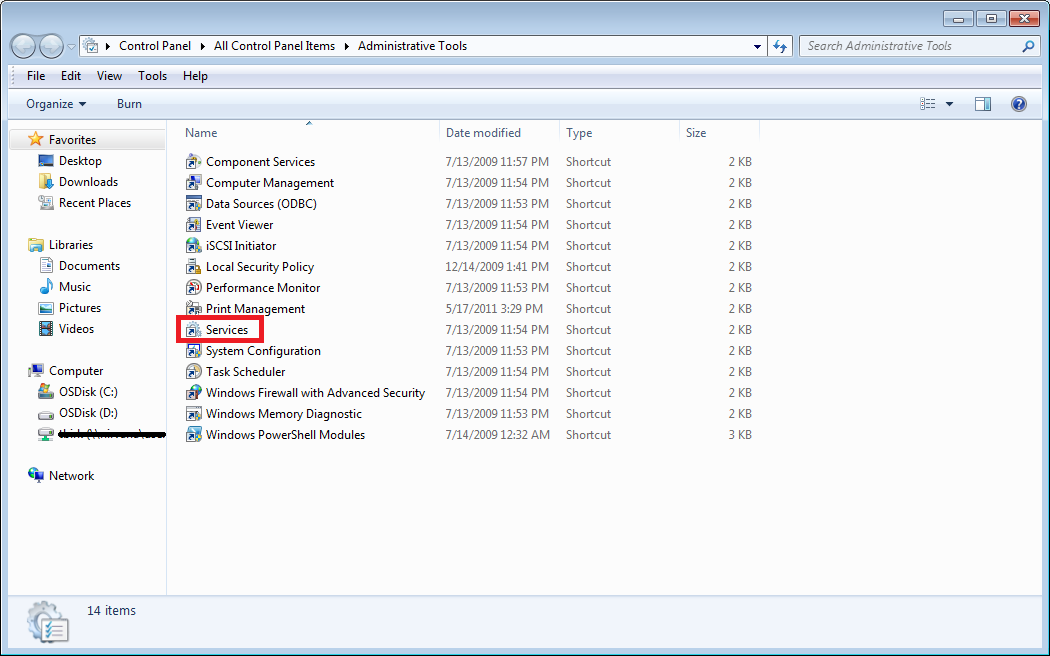This screenshot has height=656, width=1050.
Task: Click the All Control Panel Items breadcrumb
Action: [275, 46]
